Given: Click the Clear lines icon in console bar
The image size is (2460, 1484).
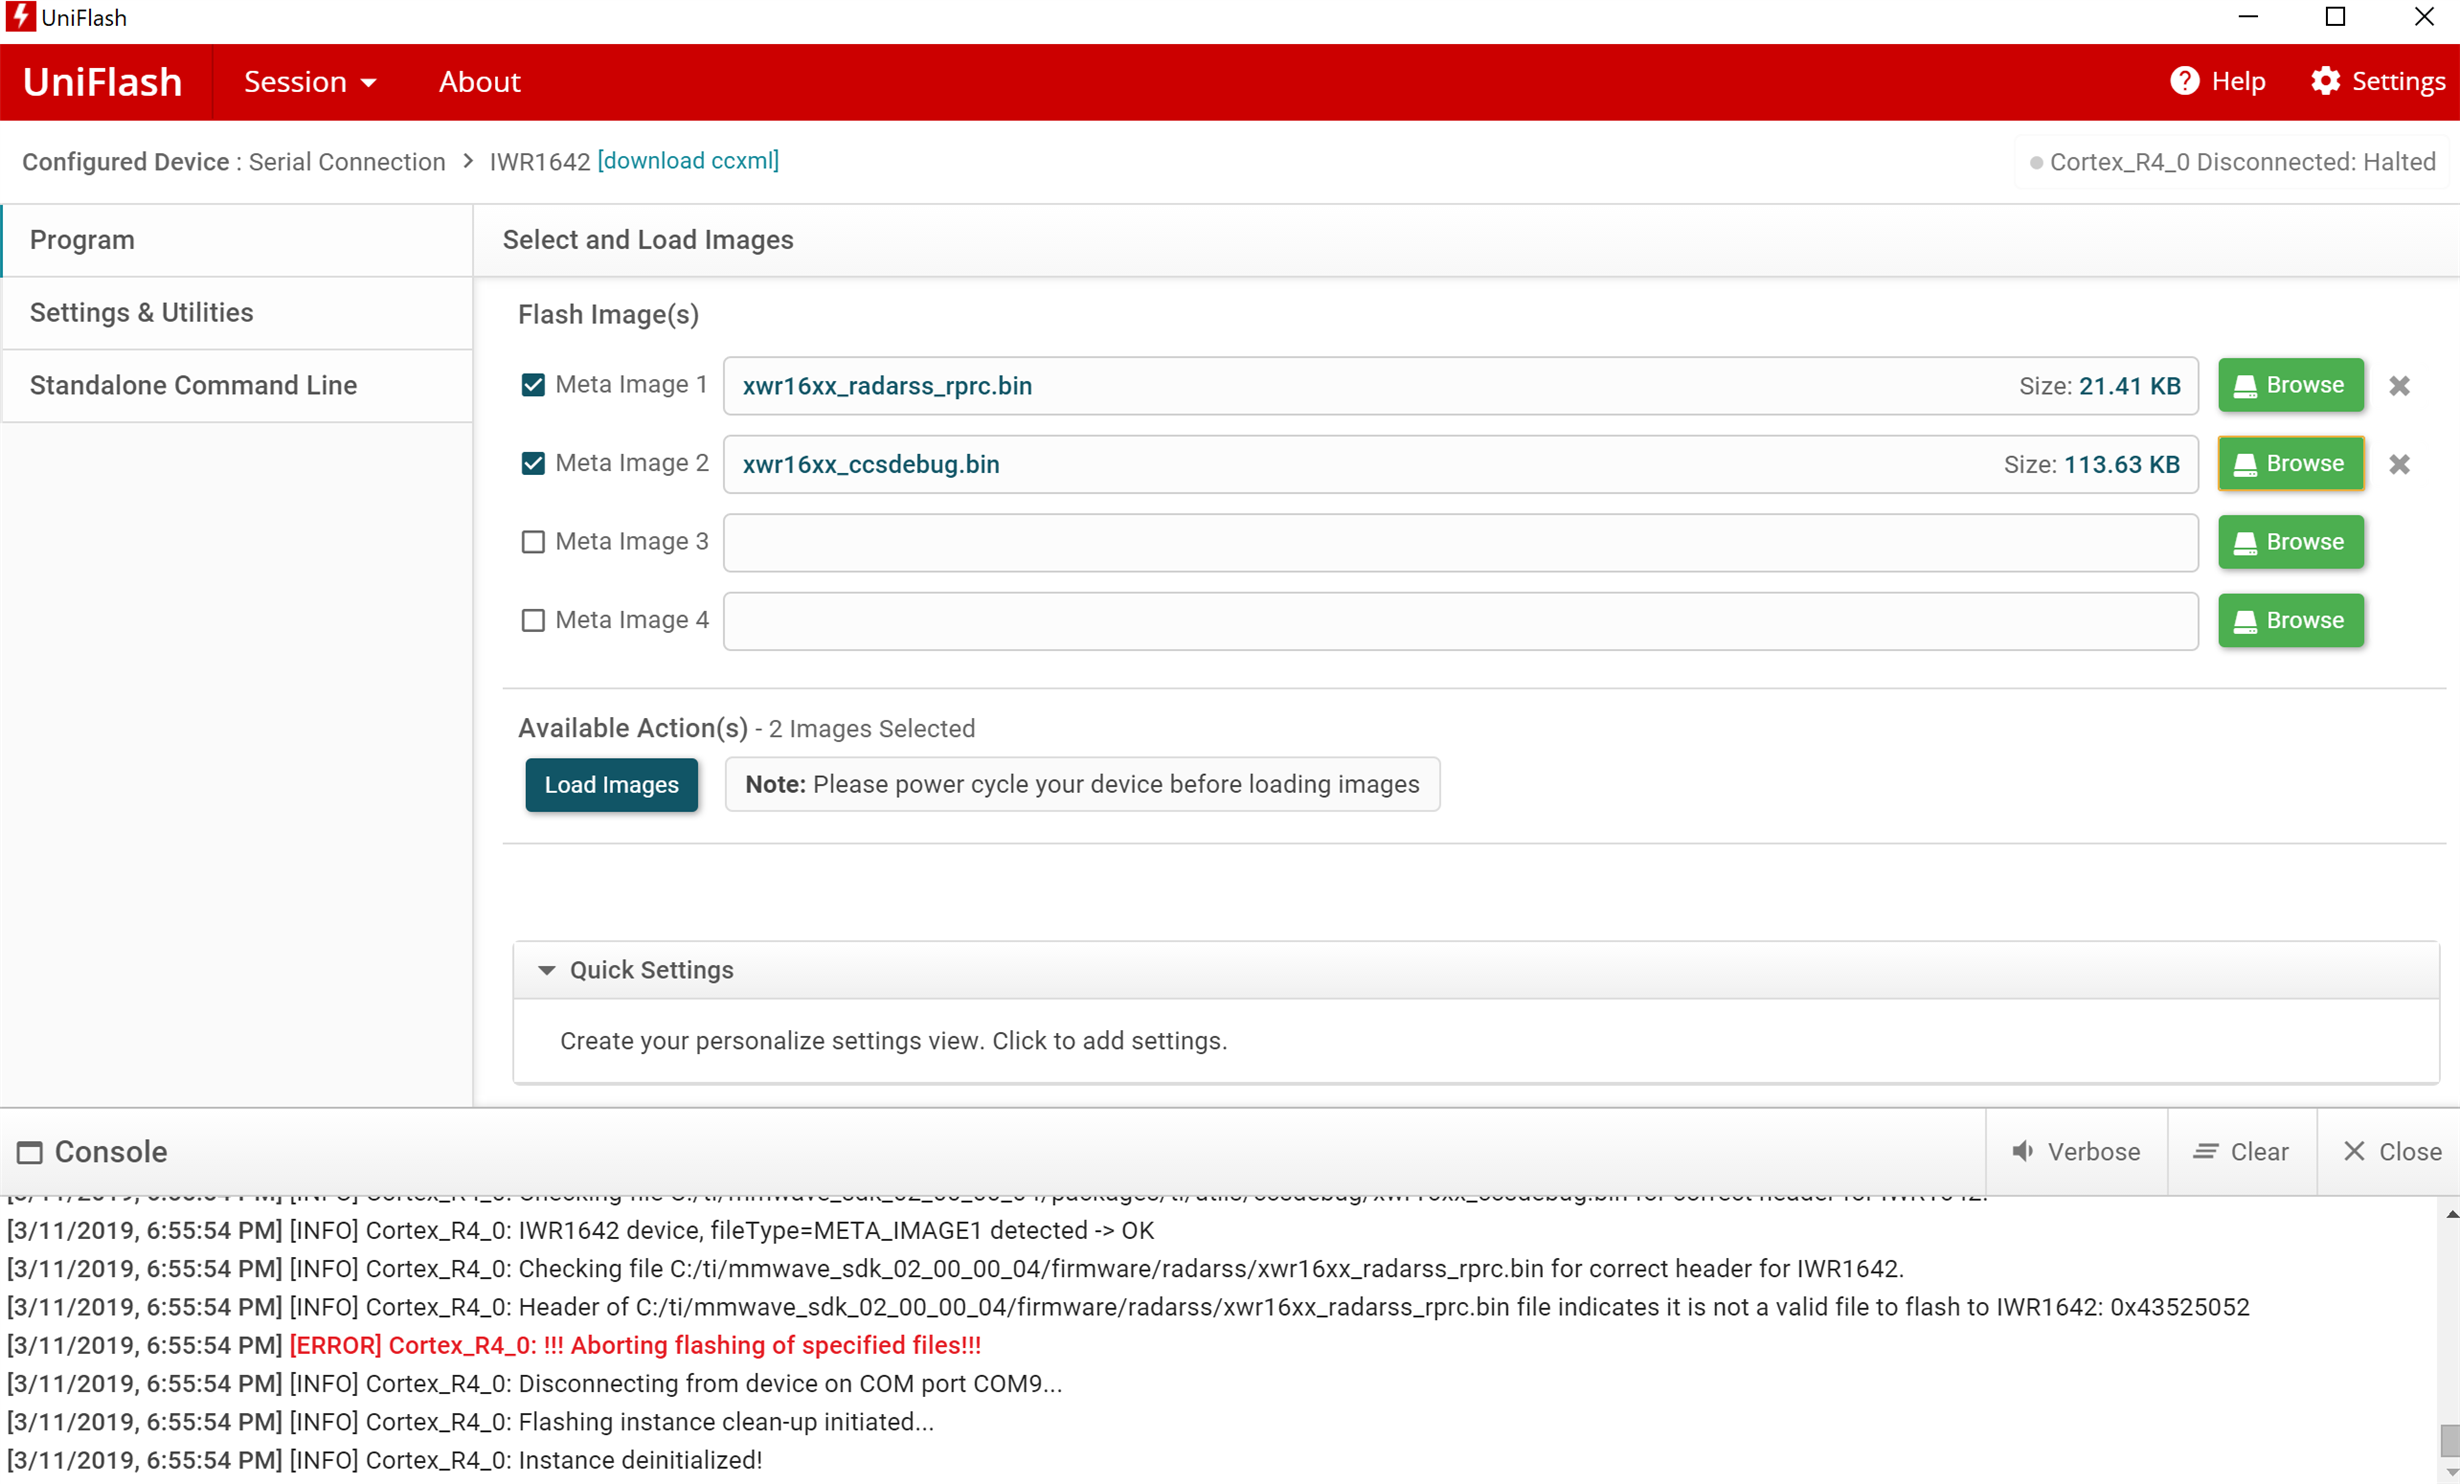Looking at the screenshot, I should (2205, 1151).
